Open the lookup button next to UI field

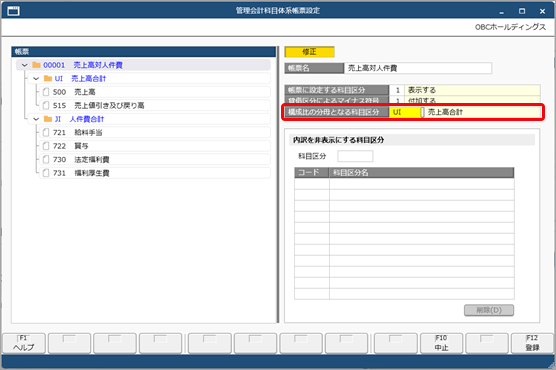422,112
